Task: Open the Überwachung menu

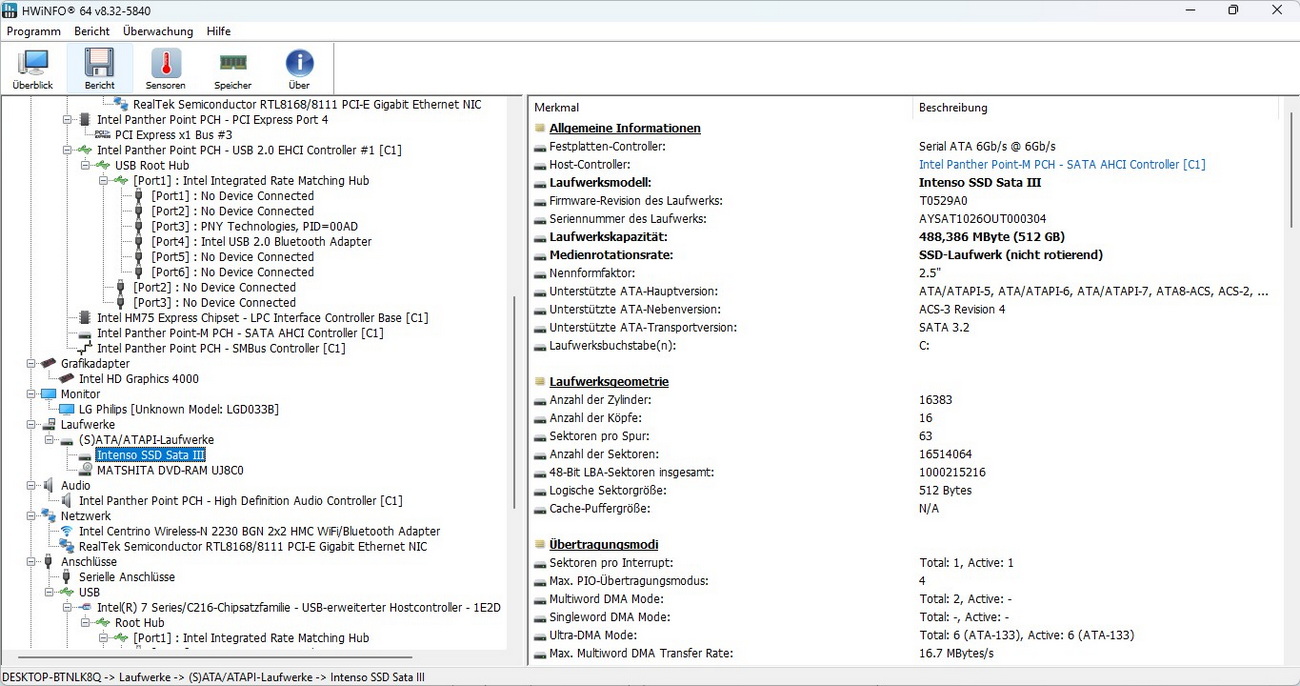Action: 158,31
